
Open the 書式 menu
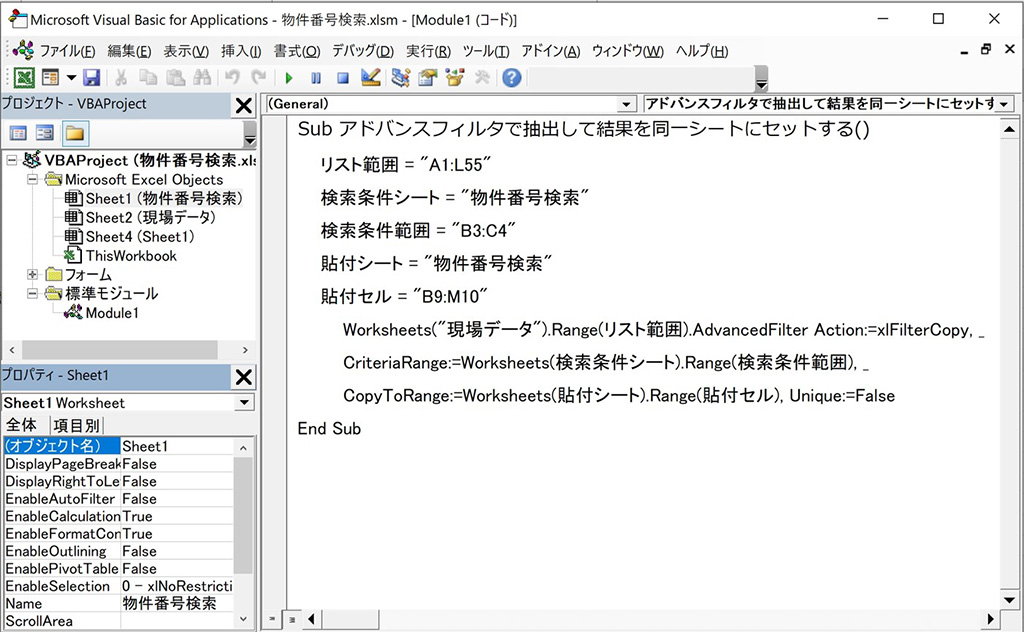[x=296, y=51]
